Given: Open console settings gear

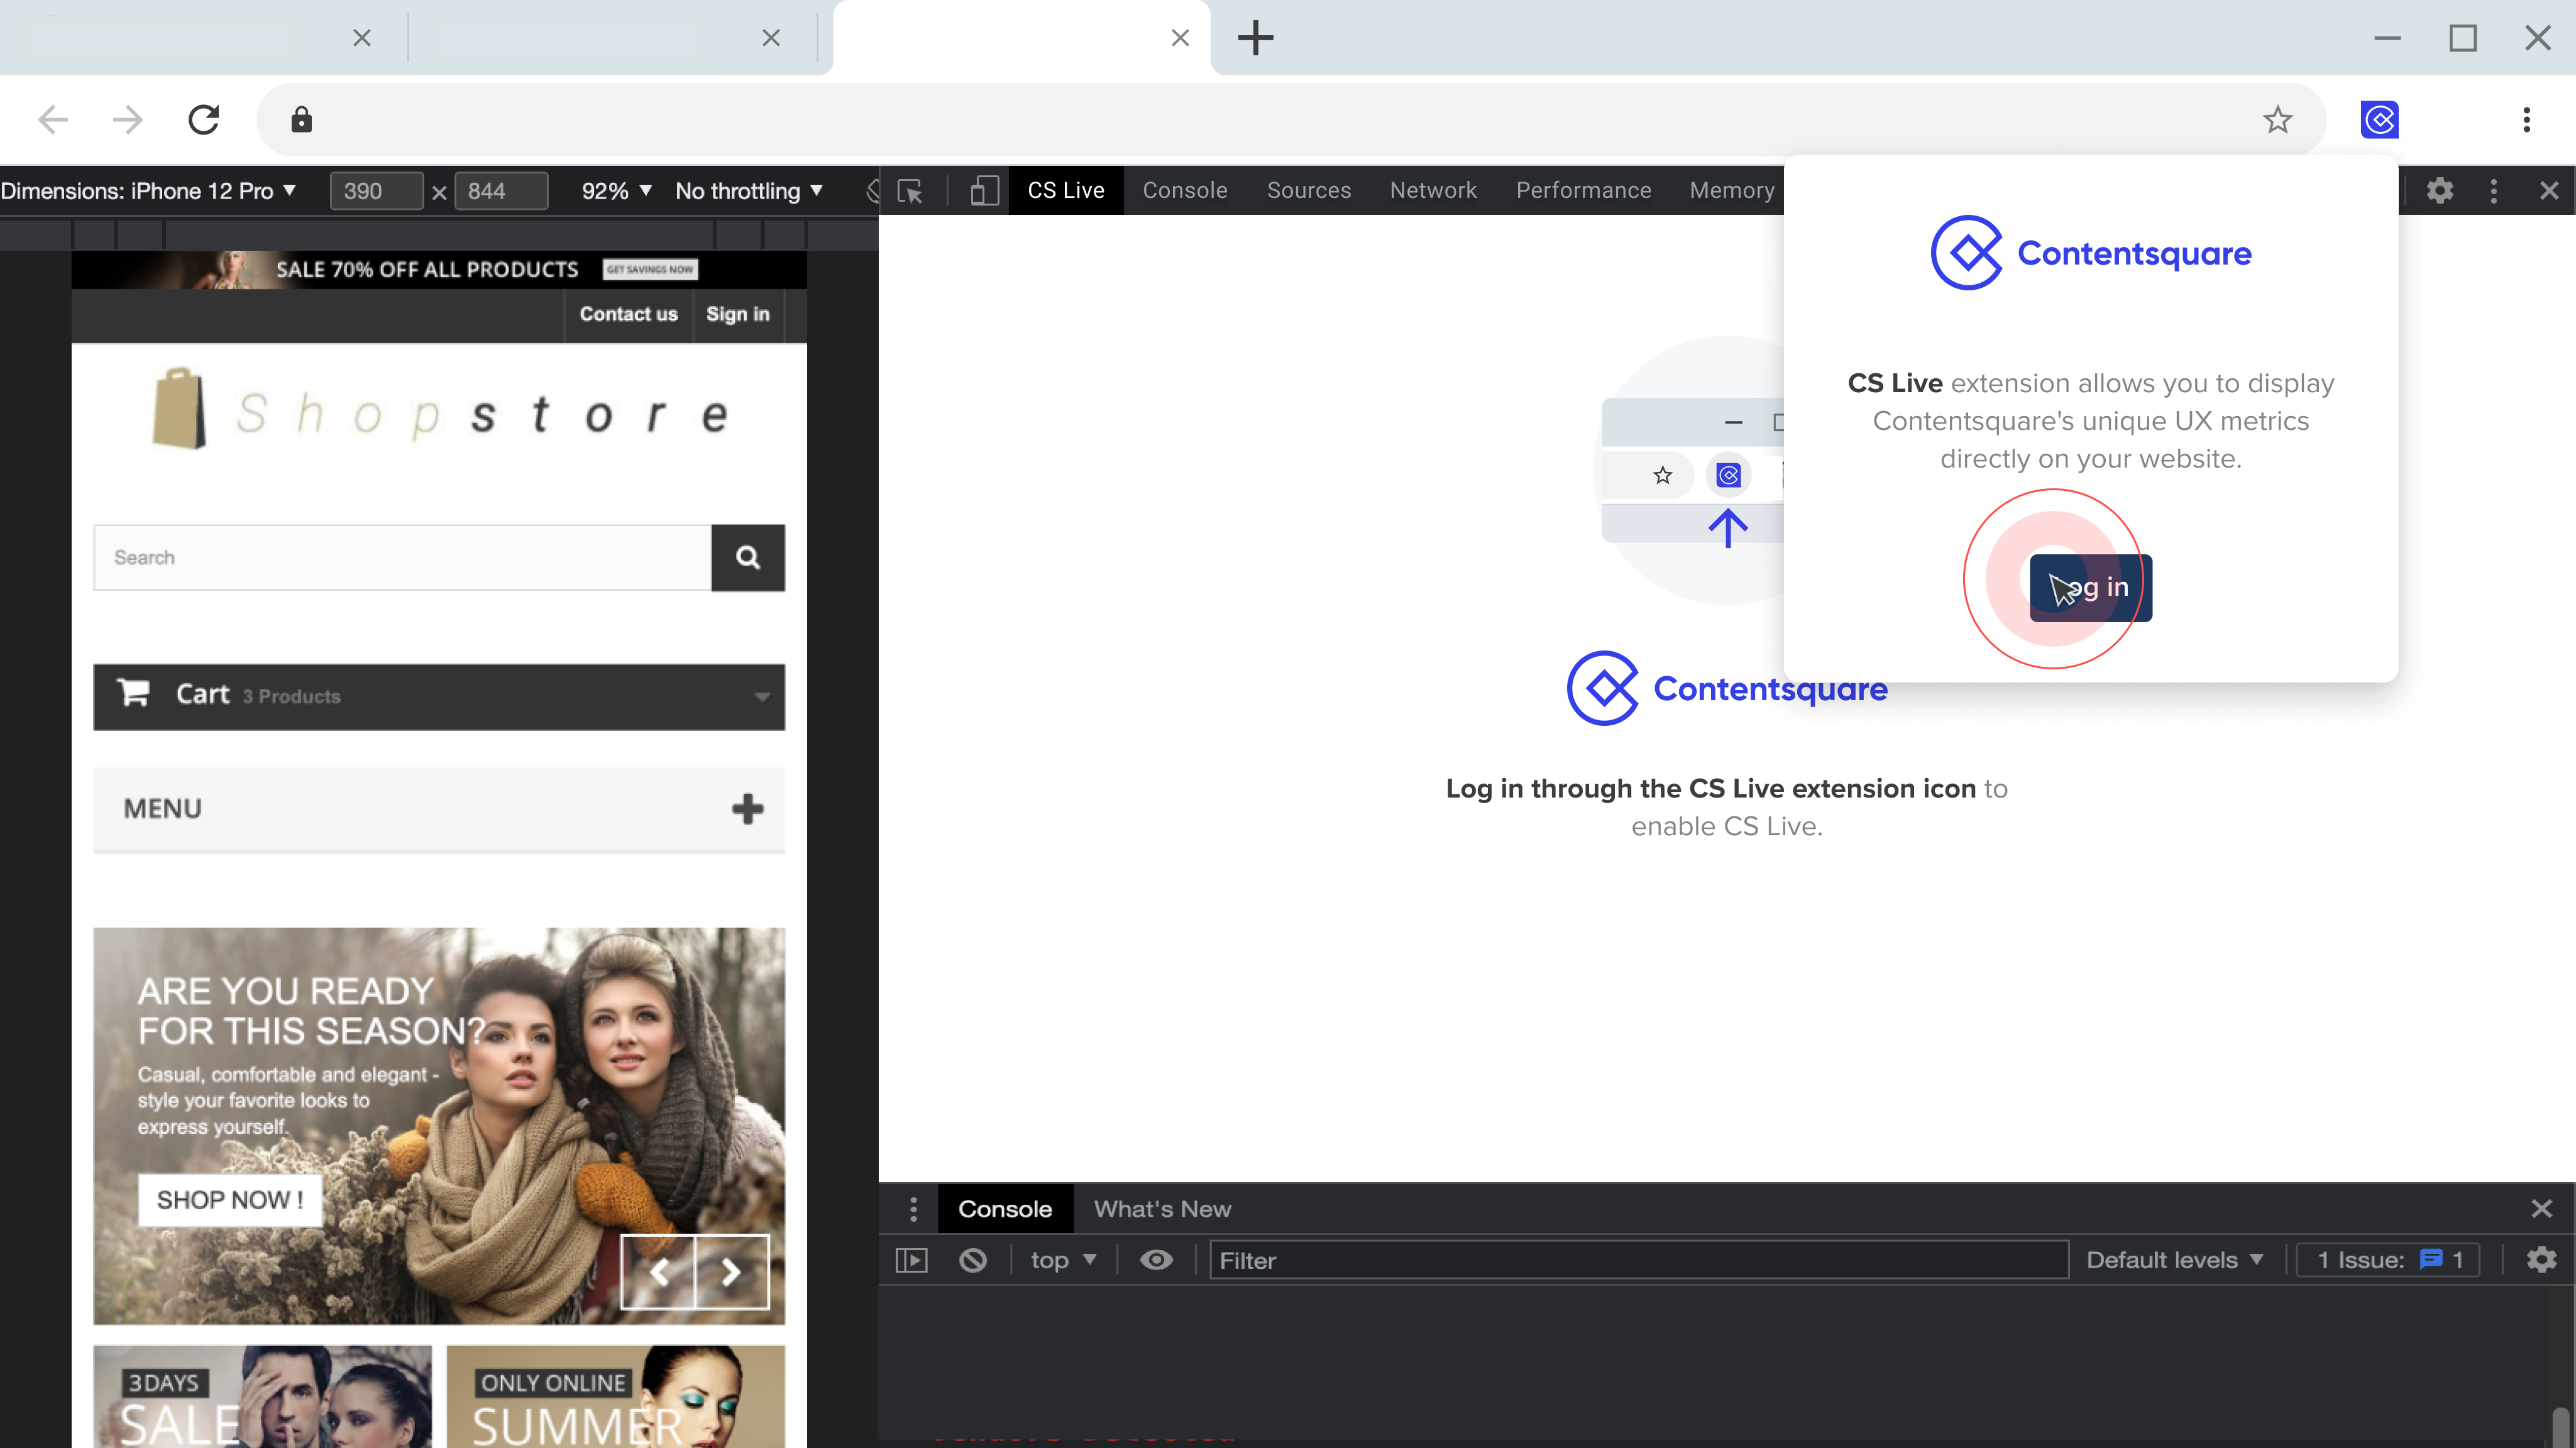Looking at the screenshot, I should point(2541,1260).
